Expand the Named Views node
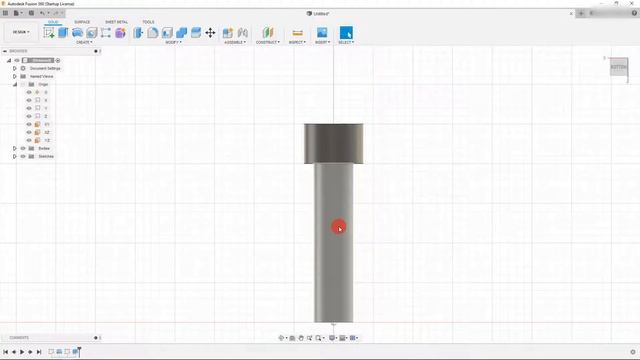This screenshot has width=640, height=360. (15, 76)
